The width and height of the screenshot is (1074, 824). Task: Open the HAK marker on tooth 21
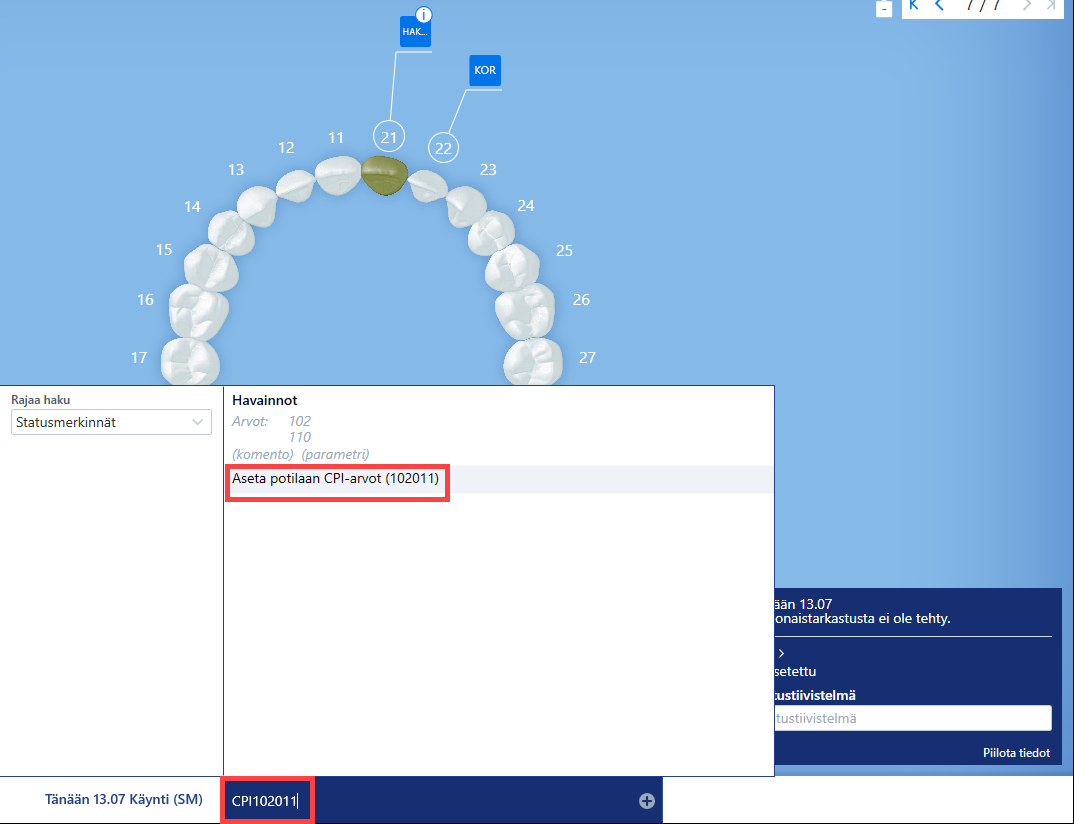[415, 32]
